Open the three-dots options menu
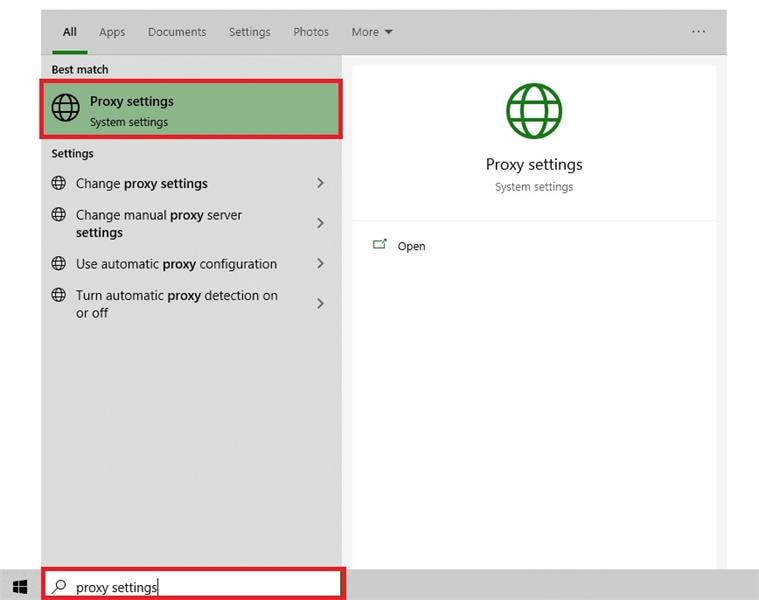 click(698, 32)
